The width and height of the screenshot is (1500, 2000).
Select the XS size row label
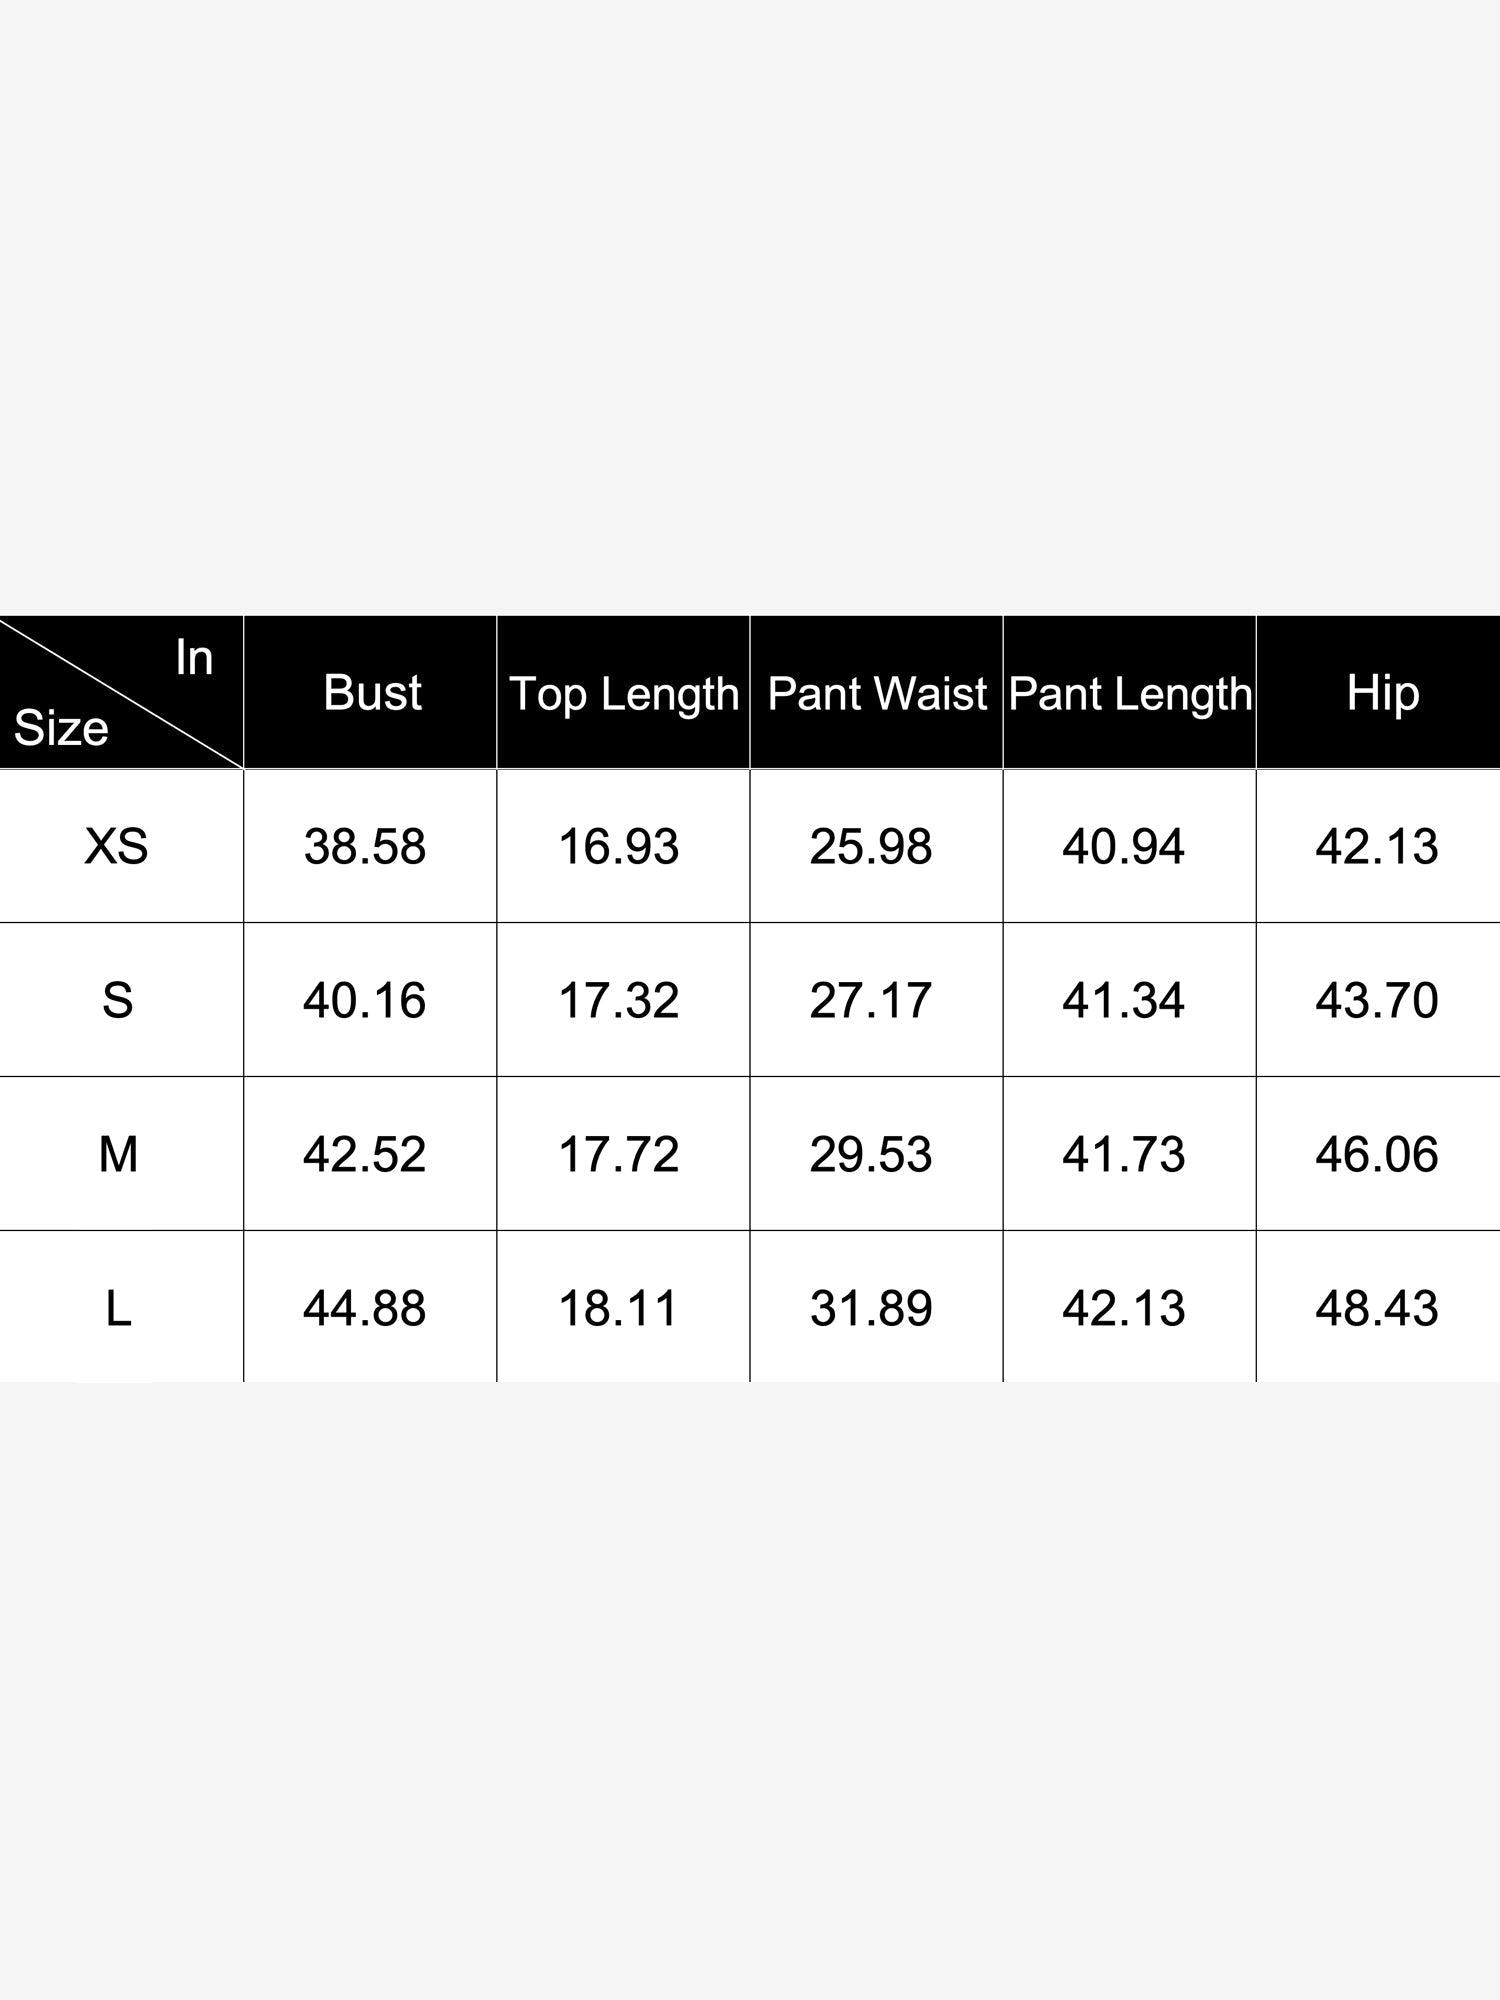(116, 846)
